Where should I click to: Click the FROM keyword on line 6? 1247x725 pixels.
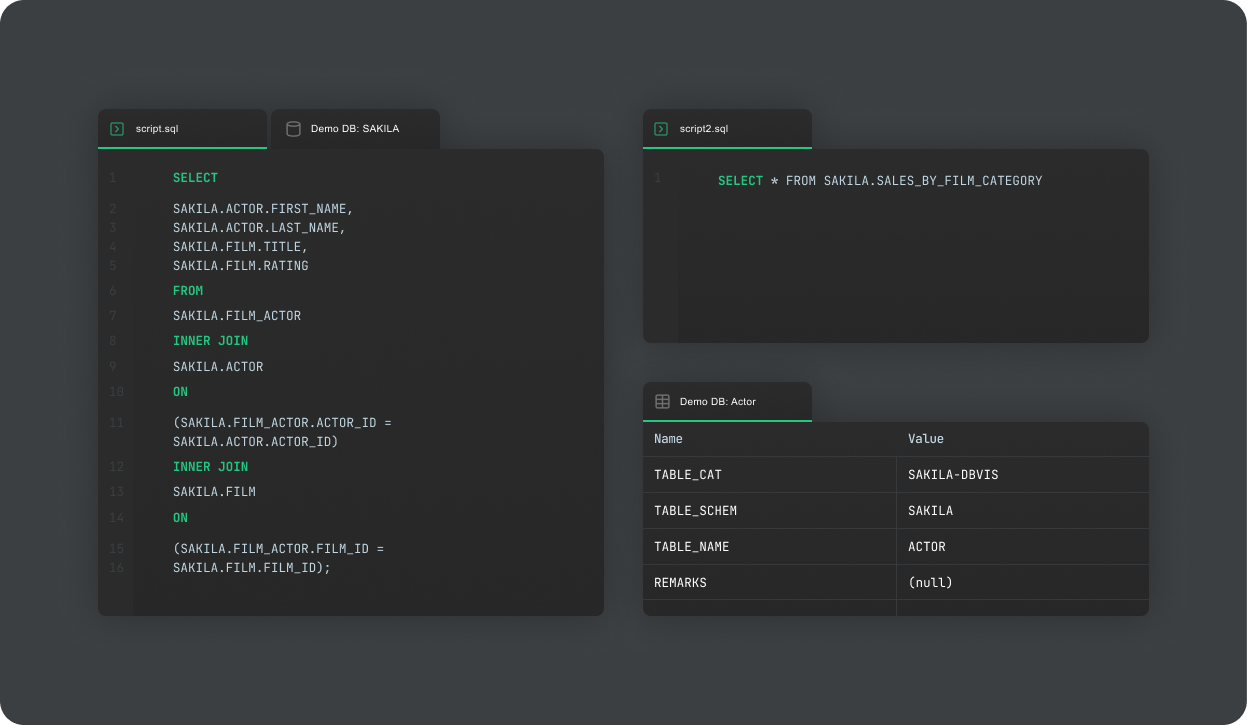(x=187, y=290)
